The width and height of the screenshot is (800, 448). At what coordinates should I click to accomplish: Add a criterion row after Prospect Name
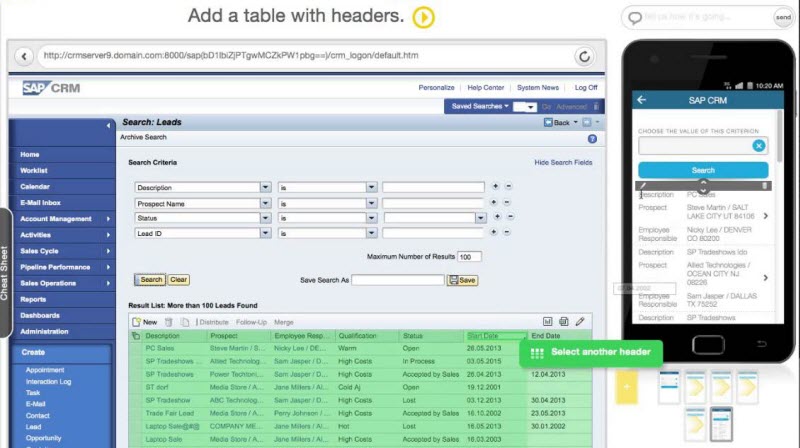click(493, 203)
